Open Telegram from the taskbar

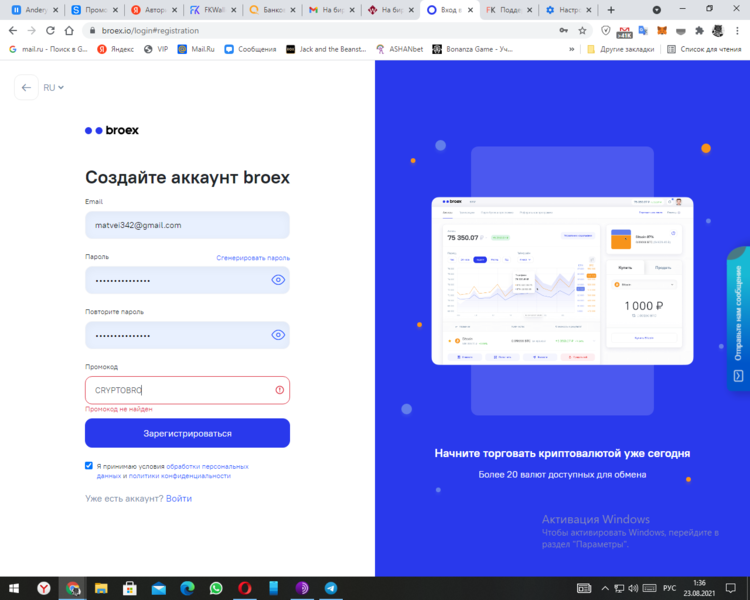tap(330, 588)
